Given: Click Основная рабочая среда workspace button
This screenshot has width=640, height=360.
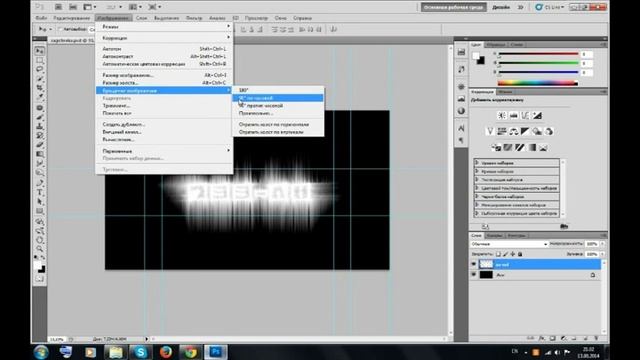Looking at the screenshot, I should 453,7.
